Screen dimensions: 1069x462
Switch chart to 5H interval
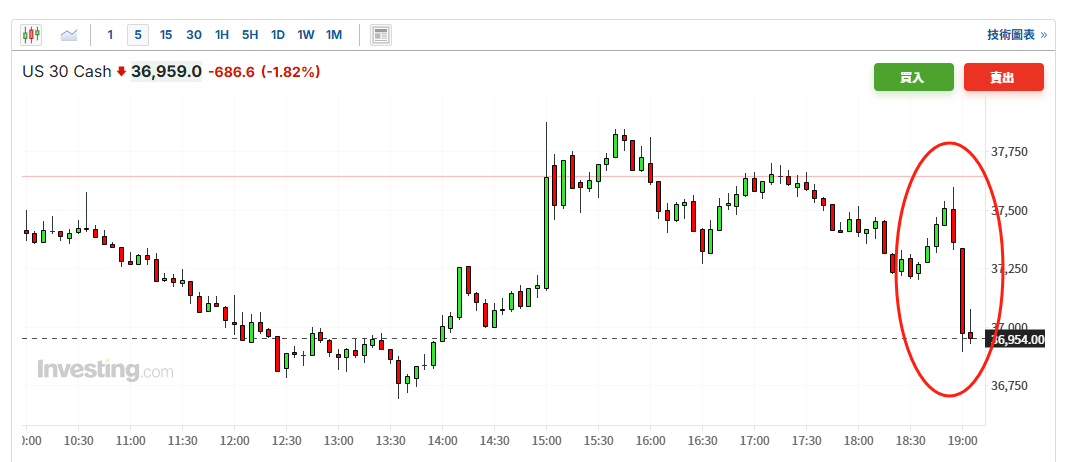(250, 35)
